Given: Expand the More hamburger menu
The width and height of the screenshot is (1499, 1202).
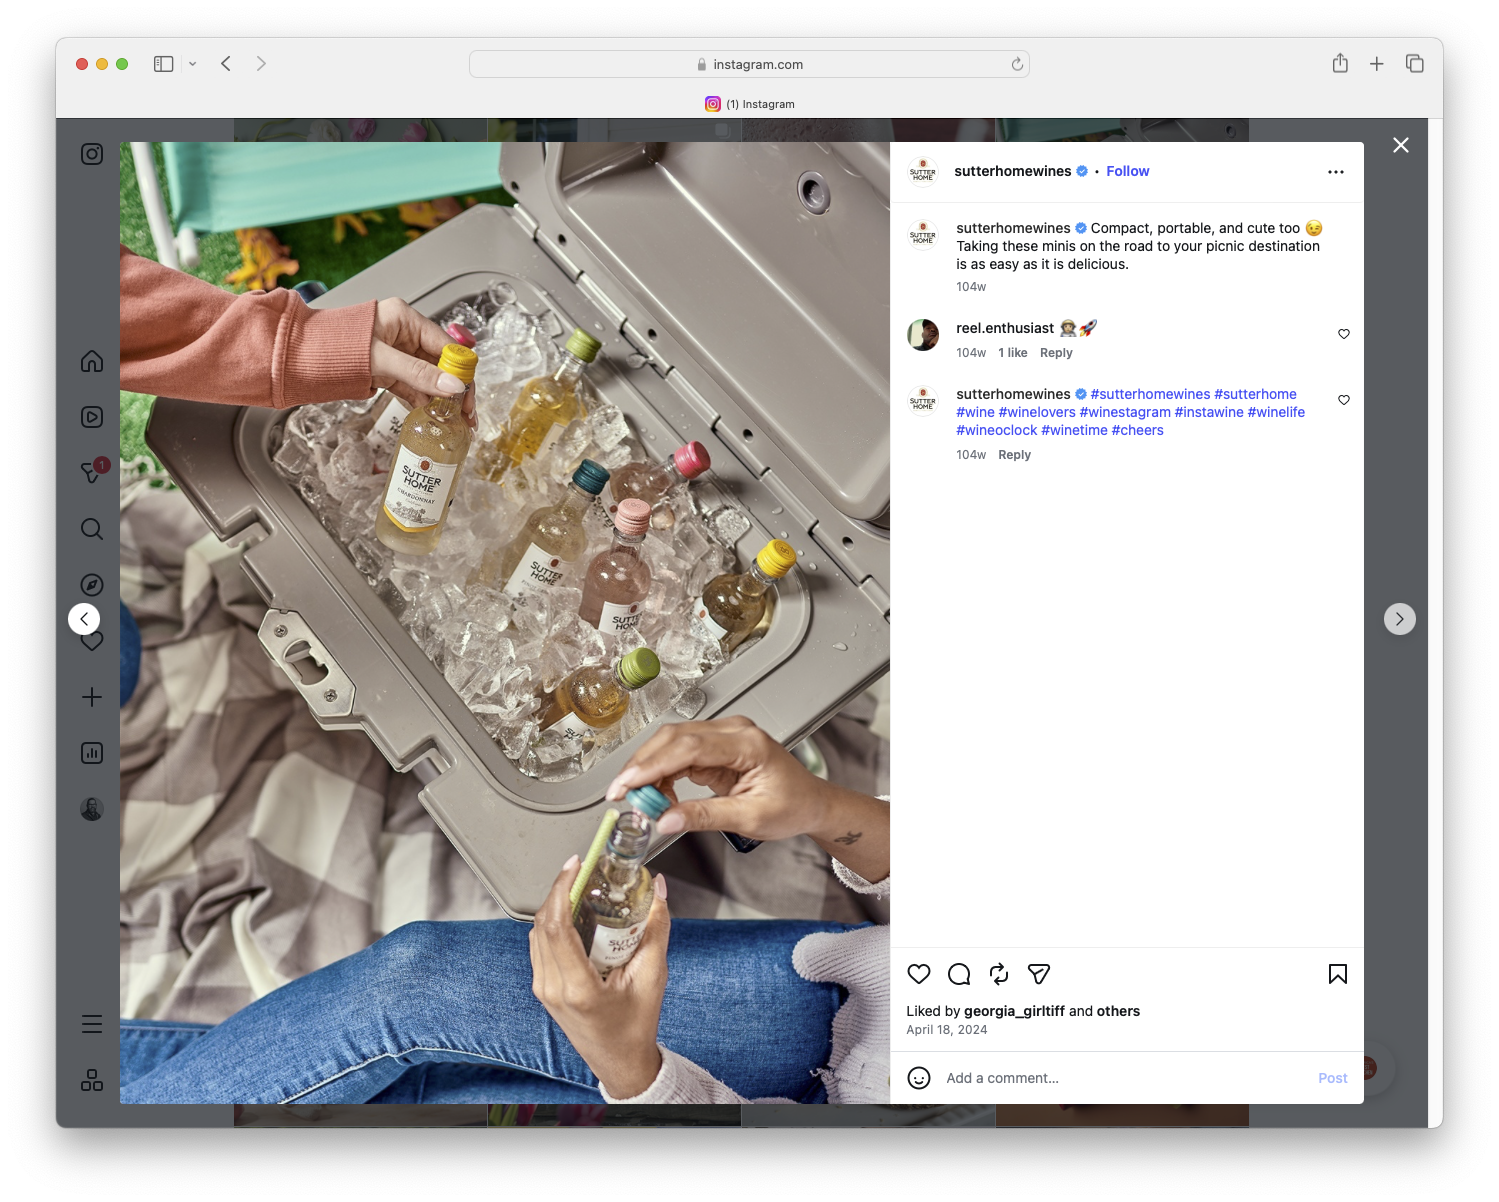Looking at the screenshot, I should [x=91, y=1024].
